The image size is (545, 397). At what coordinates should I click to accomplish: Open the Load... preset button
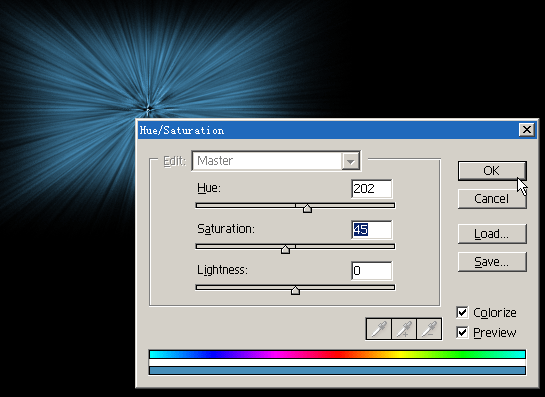coord(492,234)
